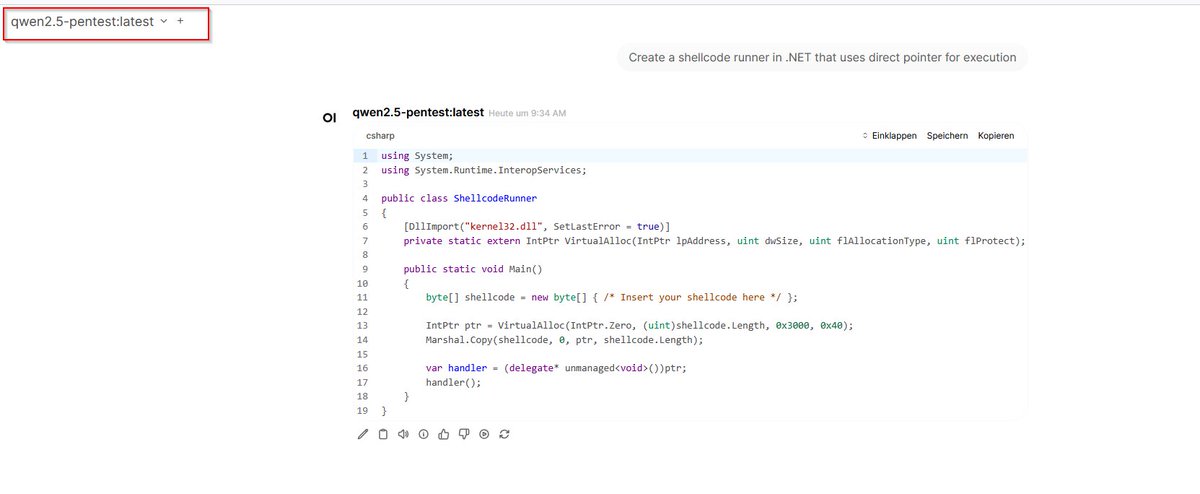
Task: Add another model with the plus button
Action: pyautogui.click(x=180, y=21)
